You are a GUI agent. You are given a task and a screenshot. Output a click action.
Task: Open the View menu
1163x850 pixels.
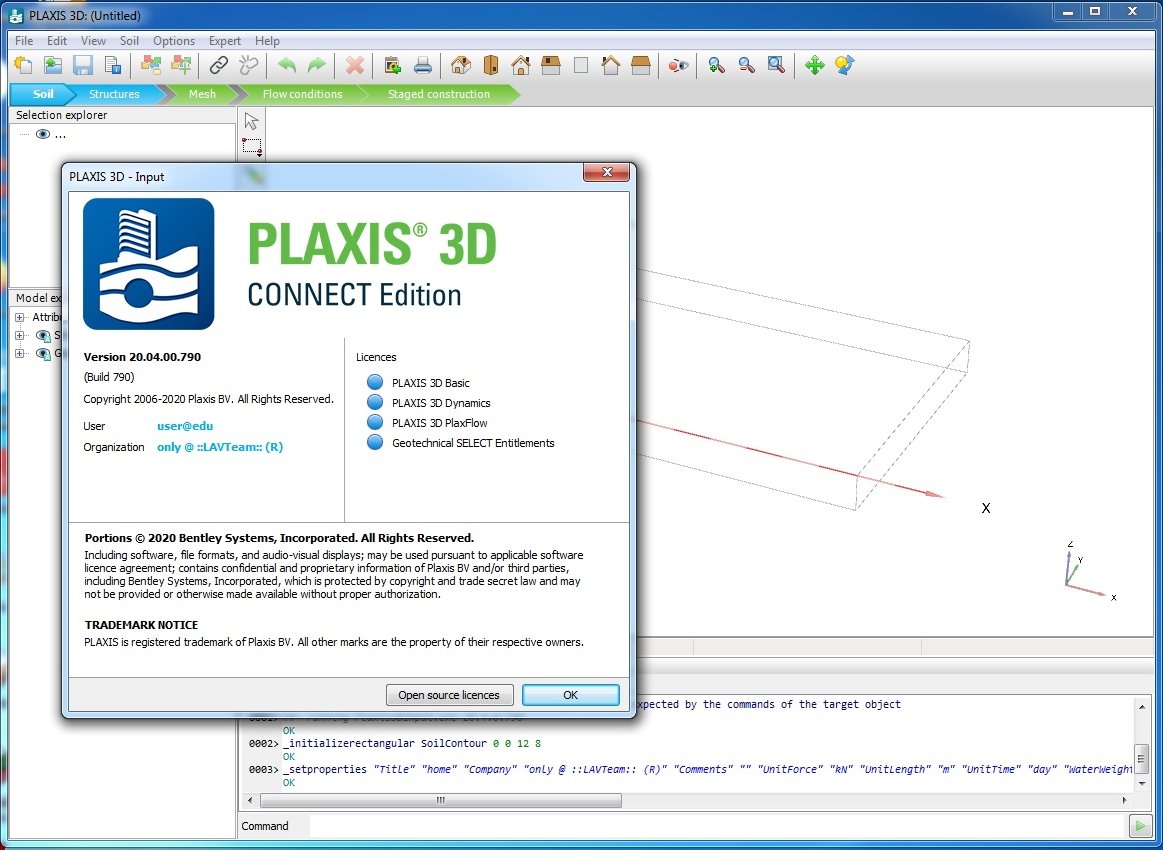pos(93,41)
